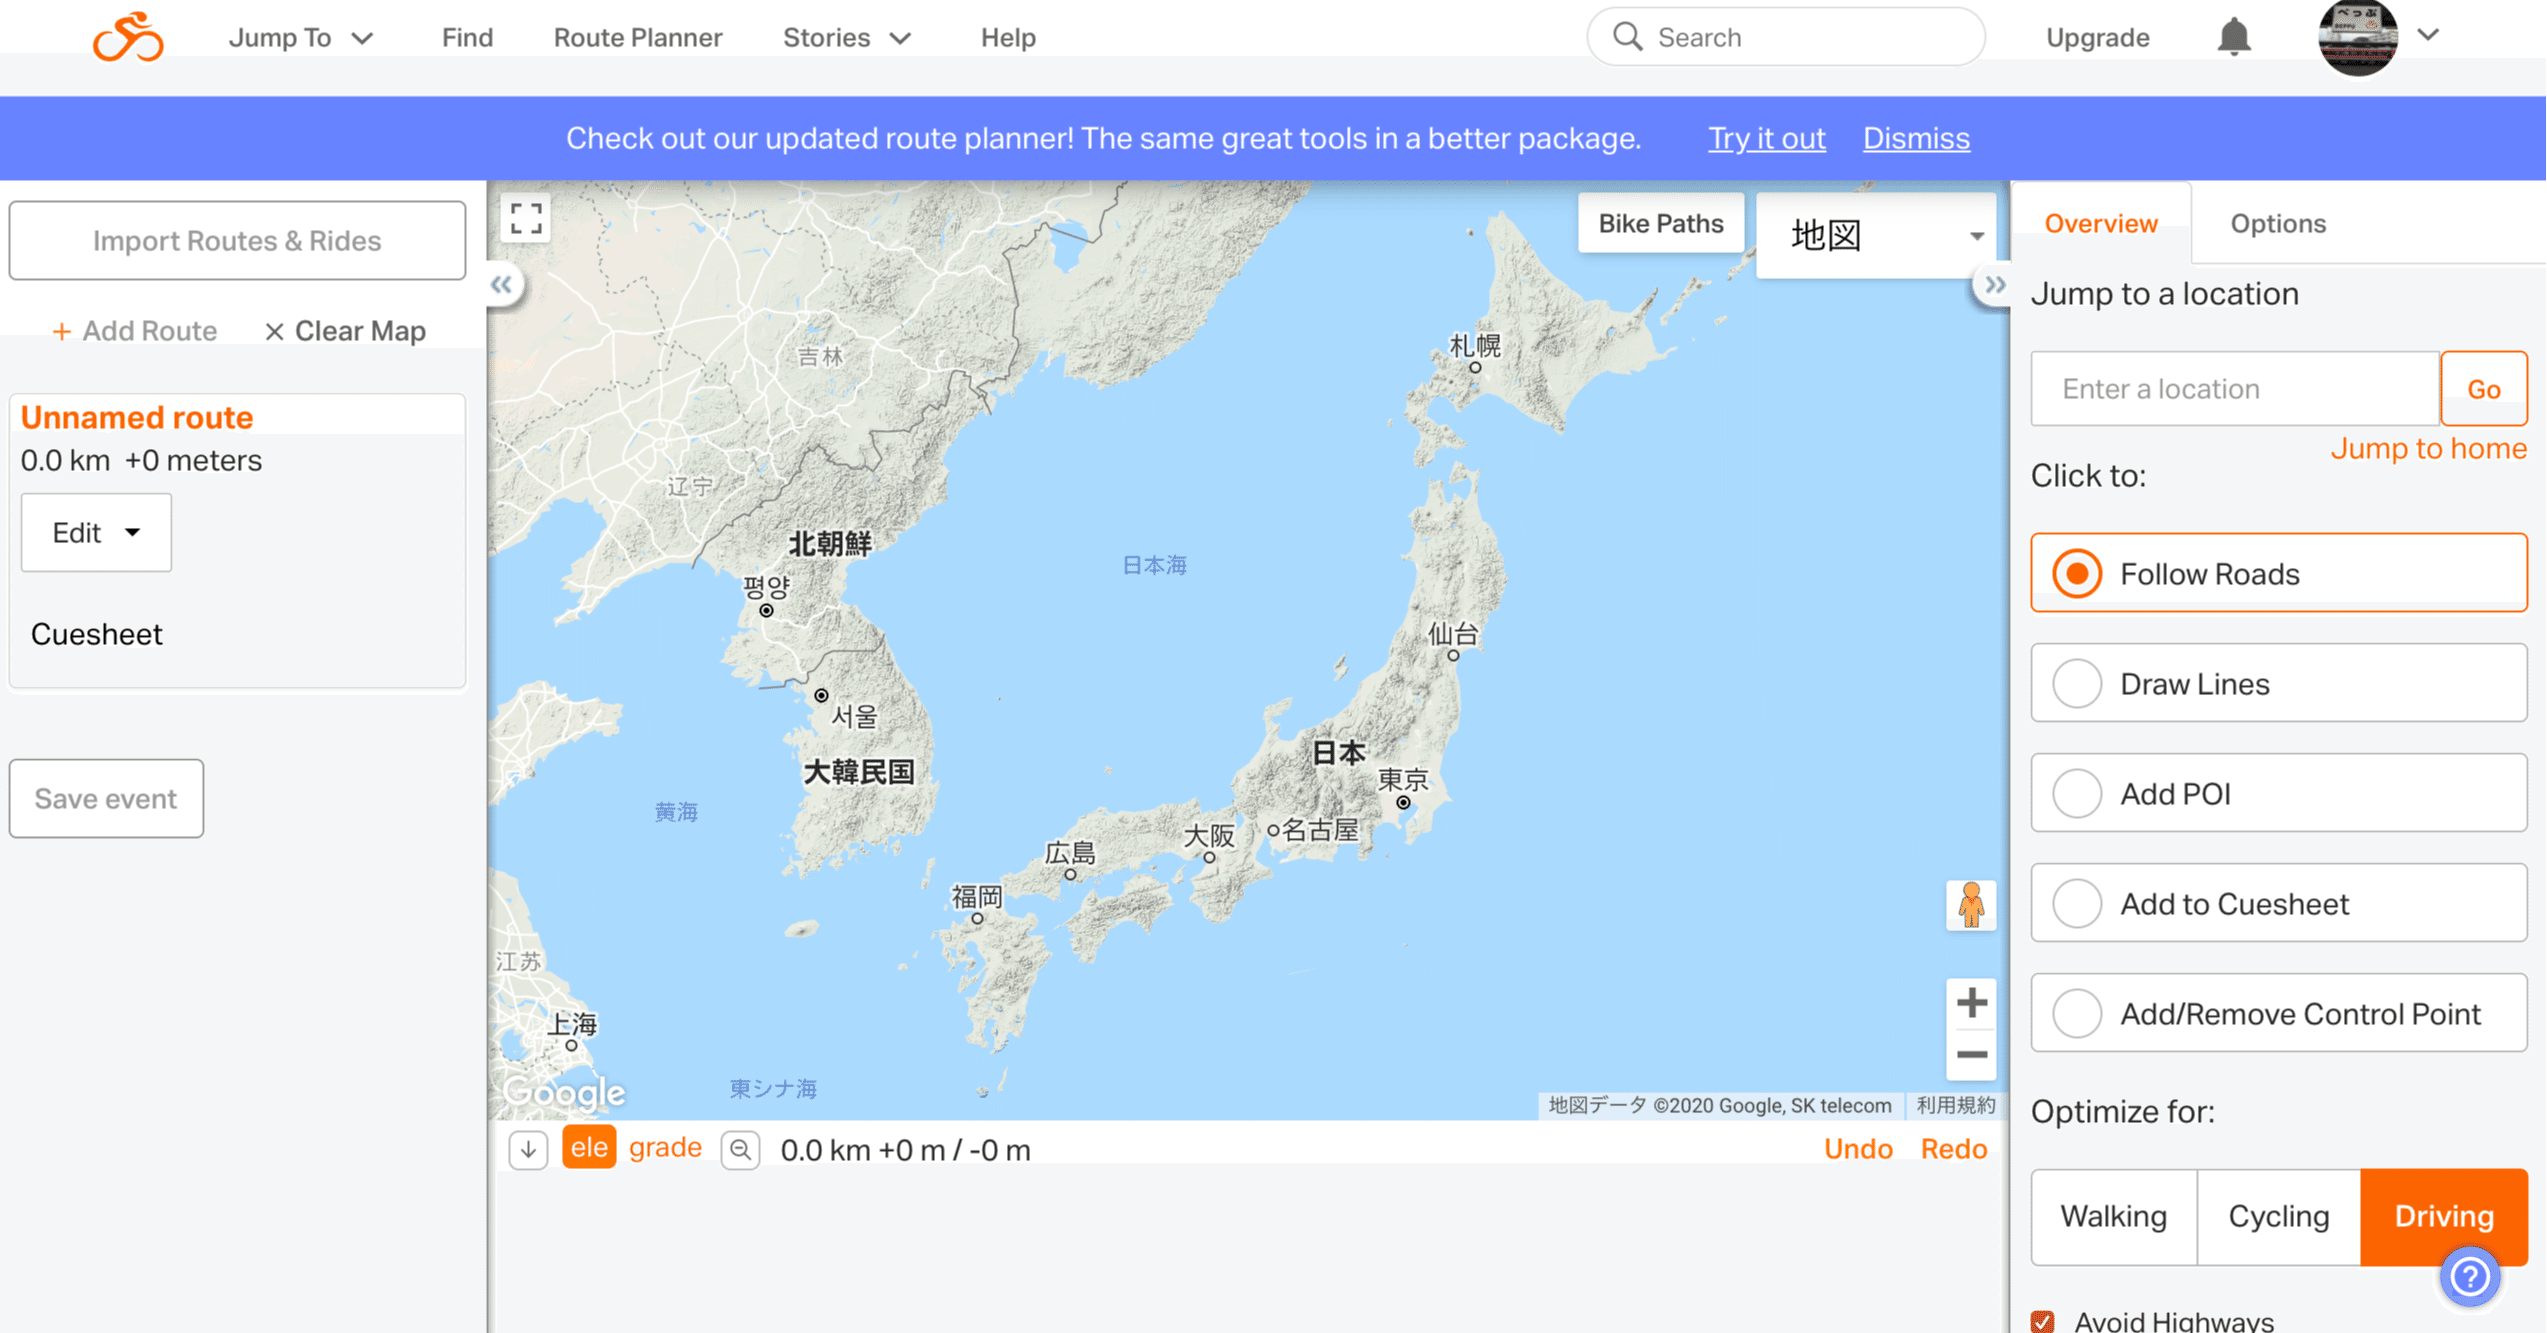Open the Cuesheet section
The height and width of the screenshot is (1333, 2547).
click(x=96, y=634)
